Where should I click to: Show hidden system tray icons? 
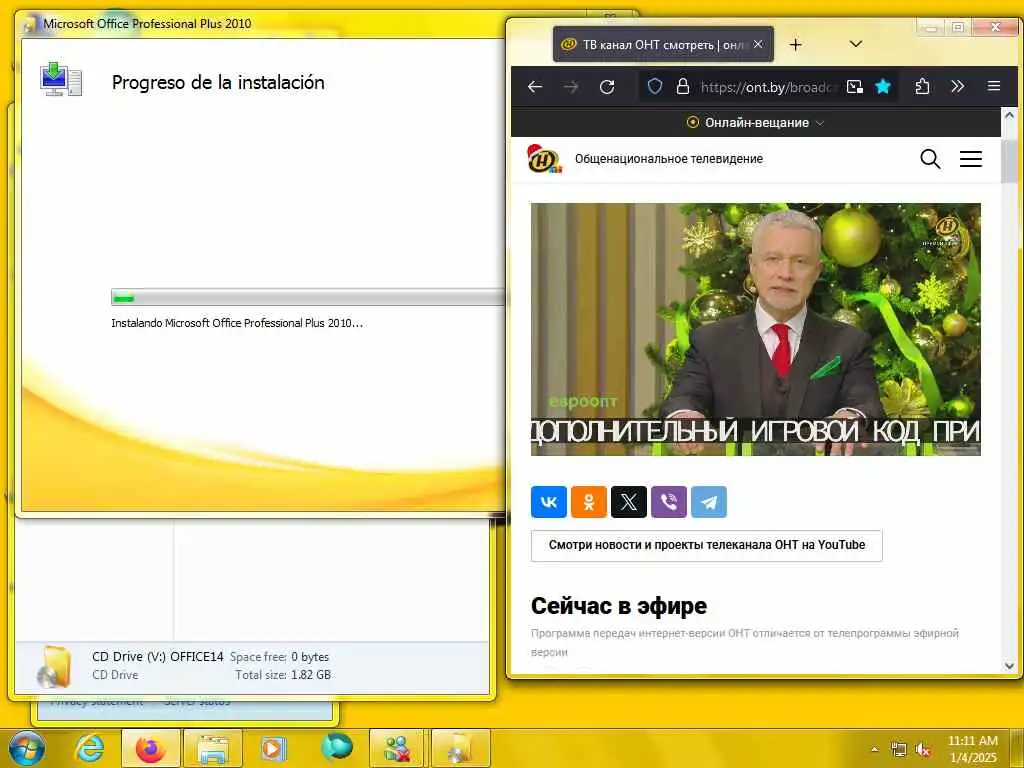874,749
